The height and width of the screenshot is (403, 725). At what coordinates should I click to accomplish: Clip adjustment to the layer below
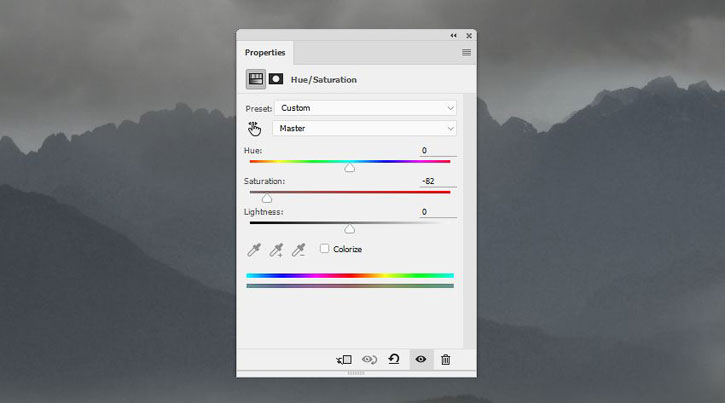(344, 360)
